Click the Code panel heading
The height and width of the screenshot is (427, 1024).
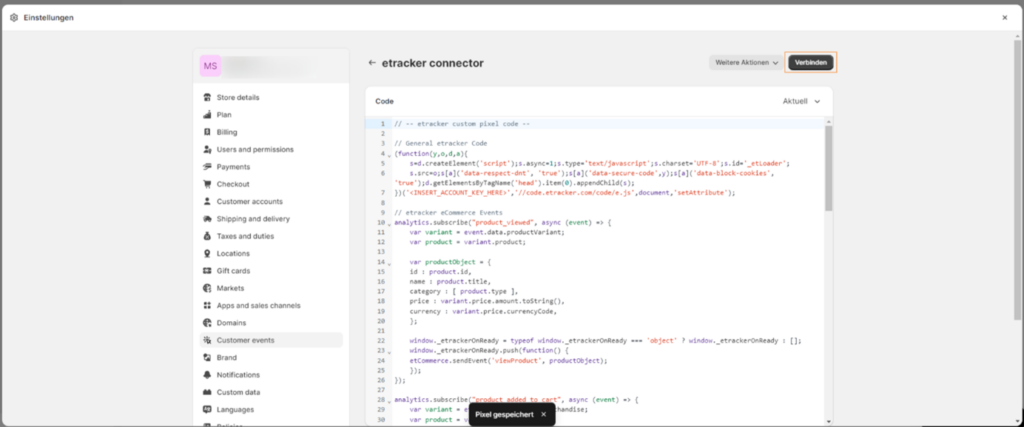385,101
